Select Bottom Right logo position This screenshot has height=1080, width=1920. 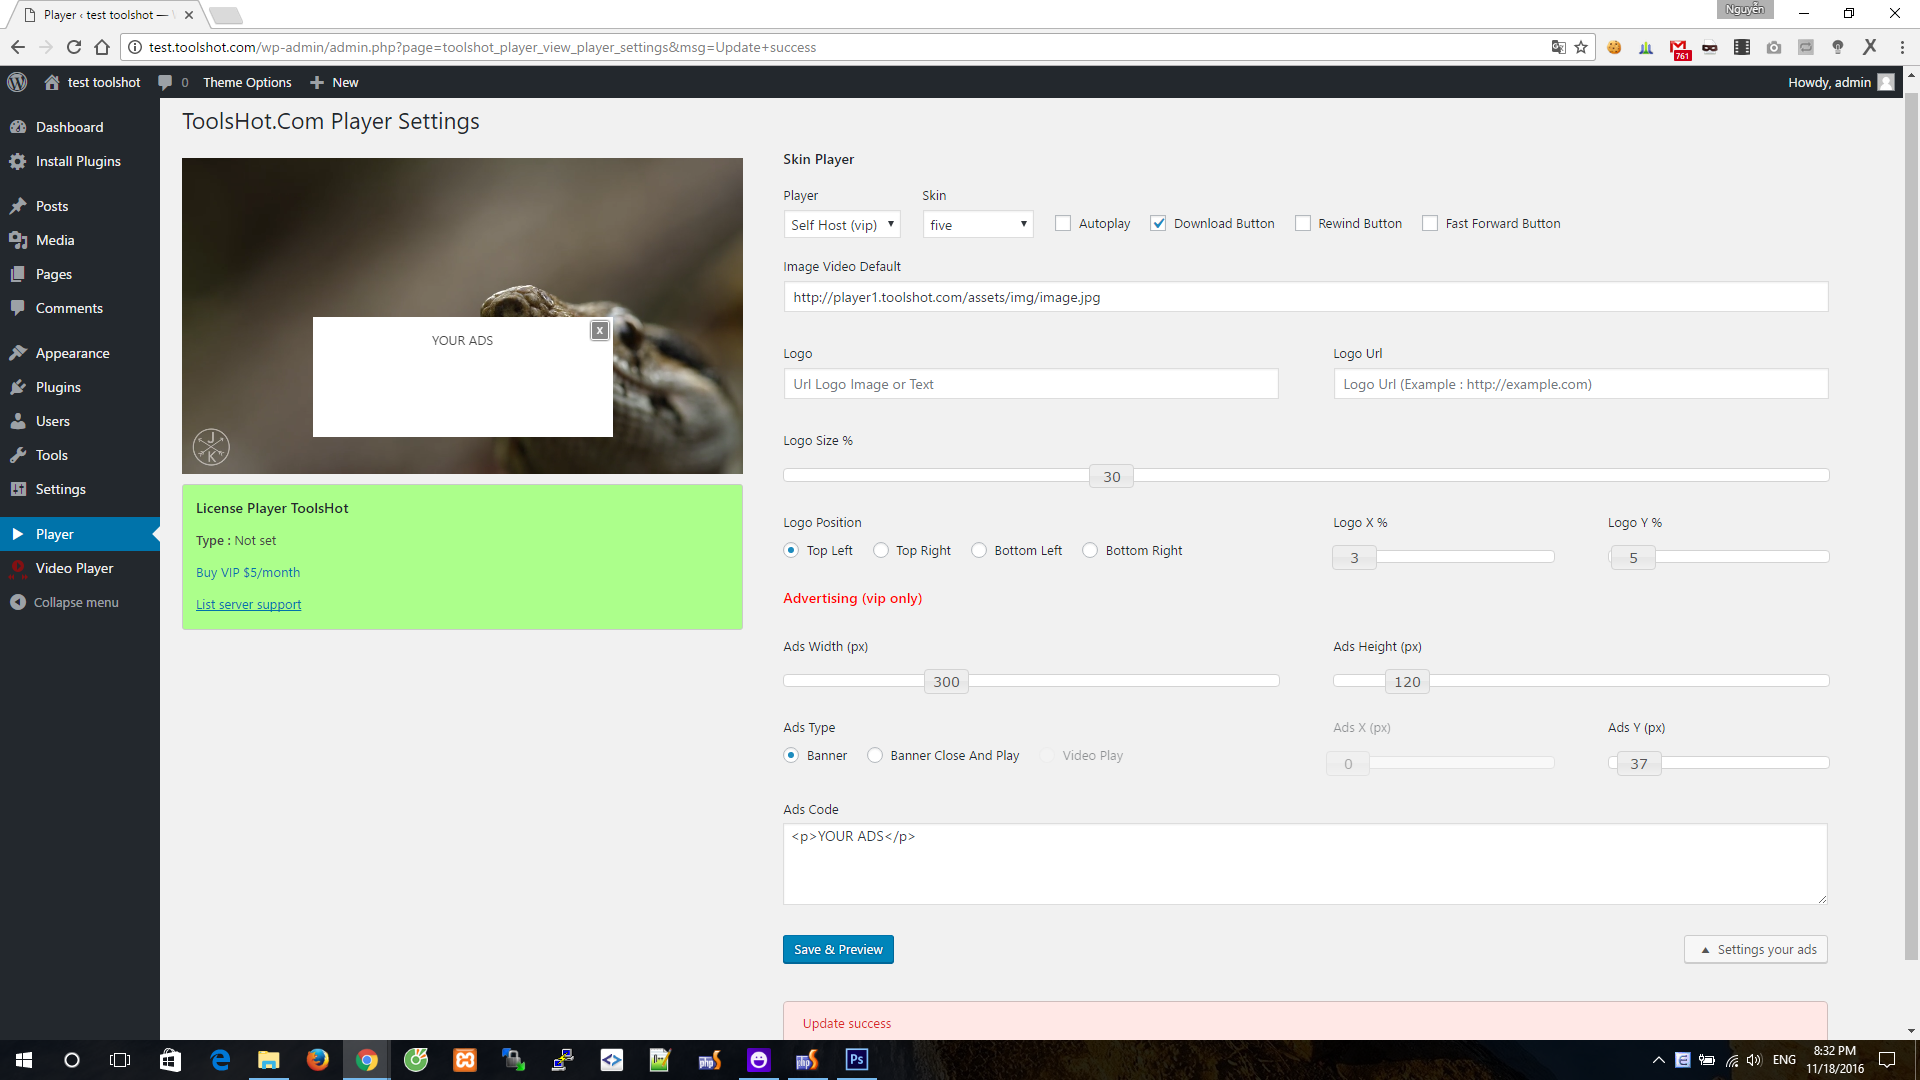[1090, 550]
